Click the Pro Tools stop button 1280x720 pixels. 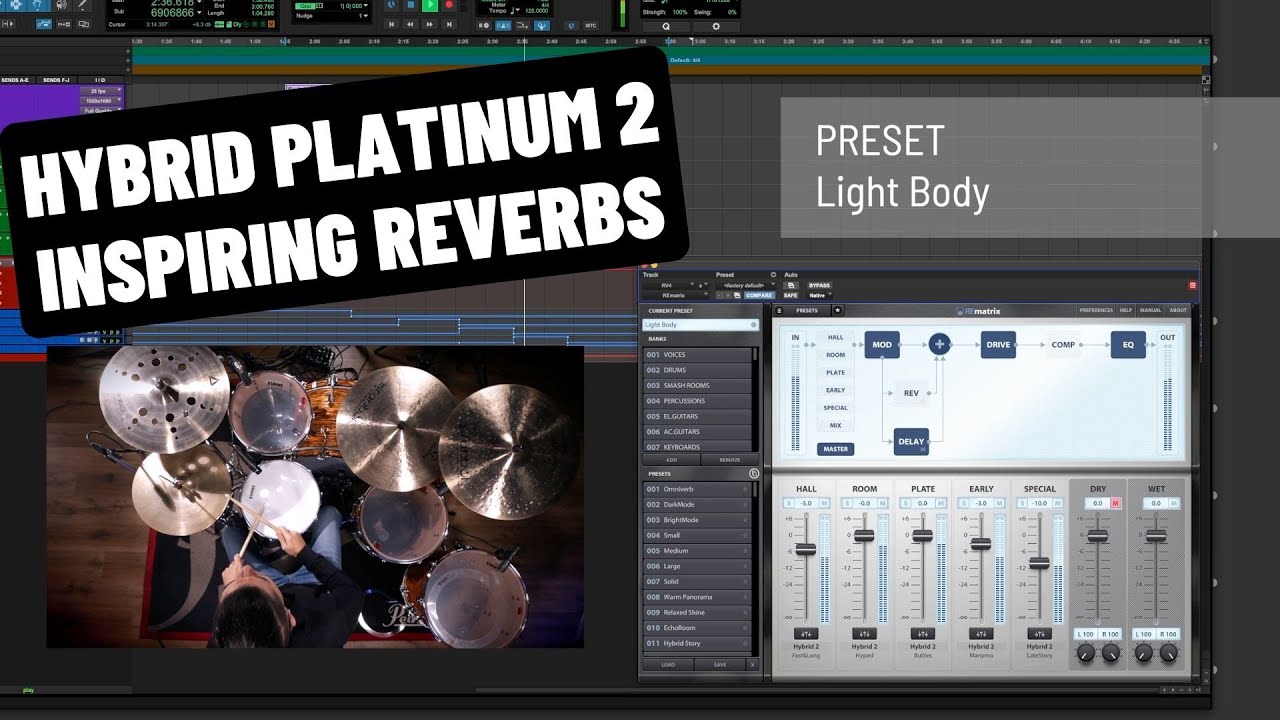[411, 5]
